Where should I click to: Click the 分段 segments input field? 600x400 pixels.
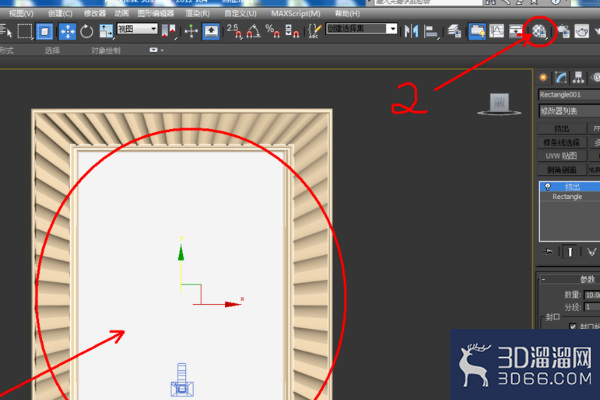592,307
